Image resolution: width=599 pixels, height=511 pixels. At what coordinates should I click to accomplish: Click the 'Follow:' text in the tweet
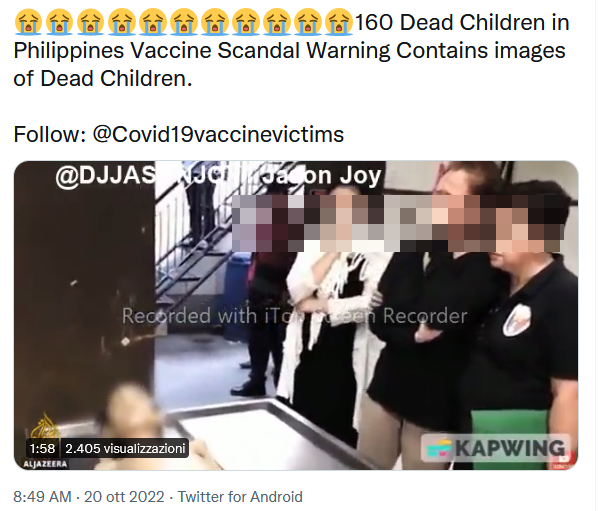click(50, 134)
